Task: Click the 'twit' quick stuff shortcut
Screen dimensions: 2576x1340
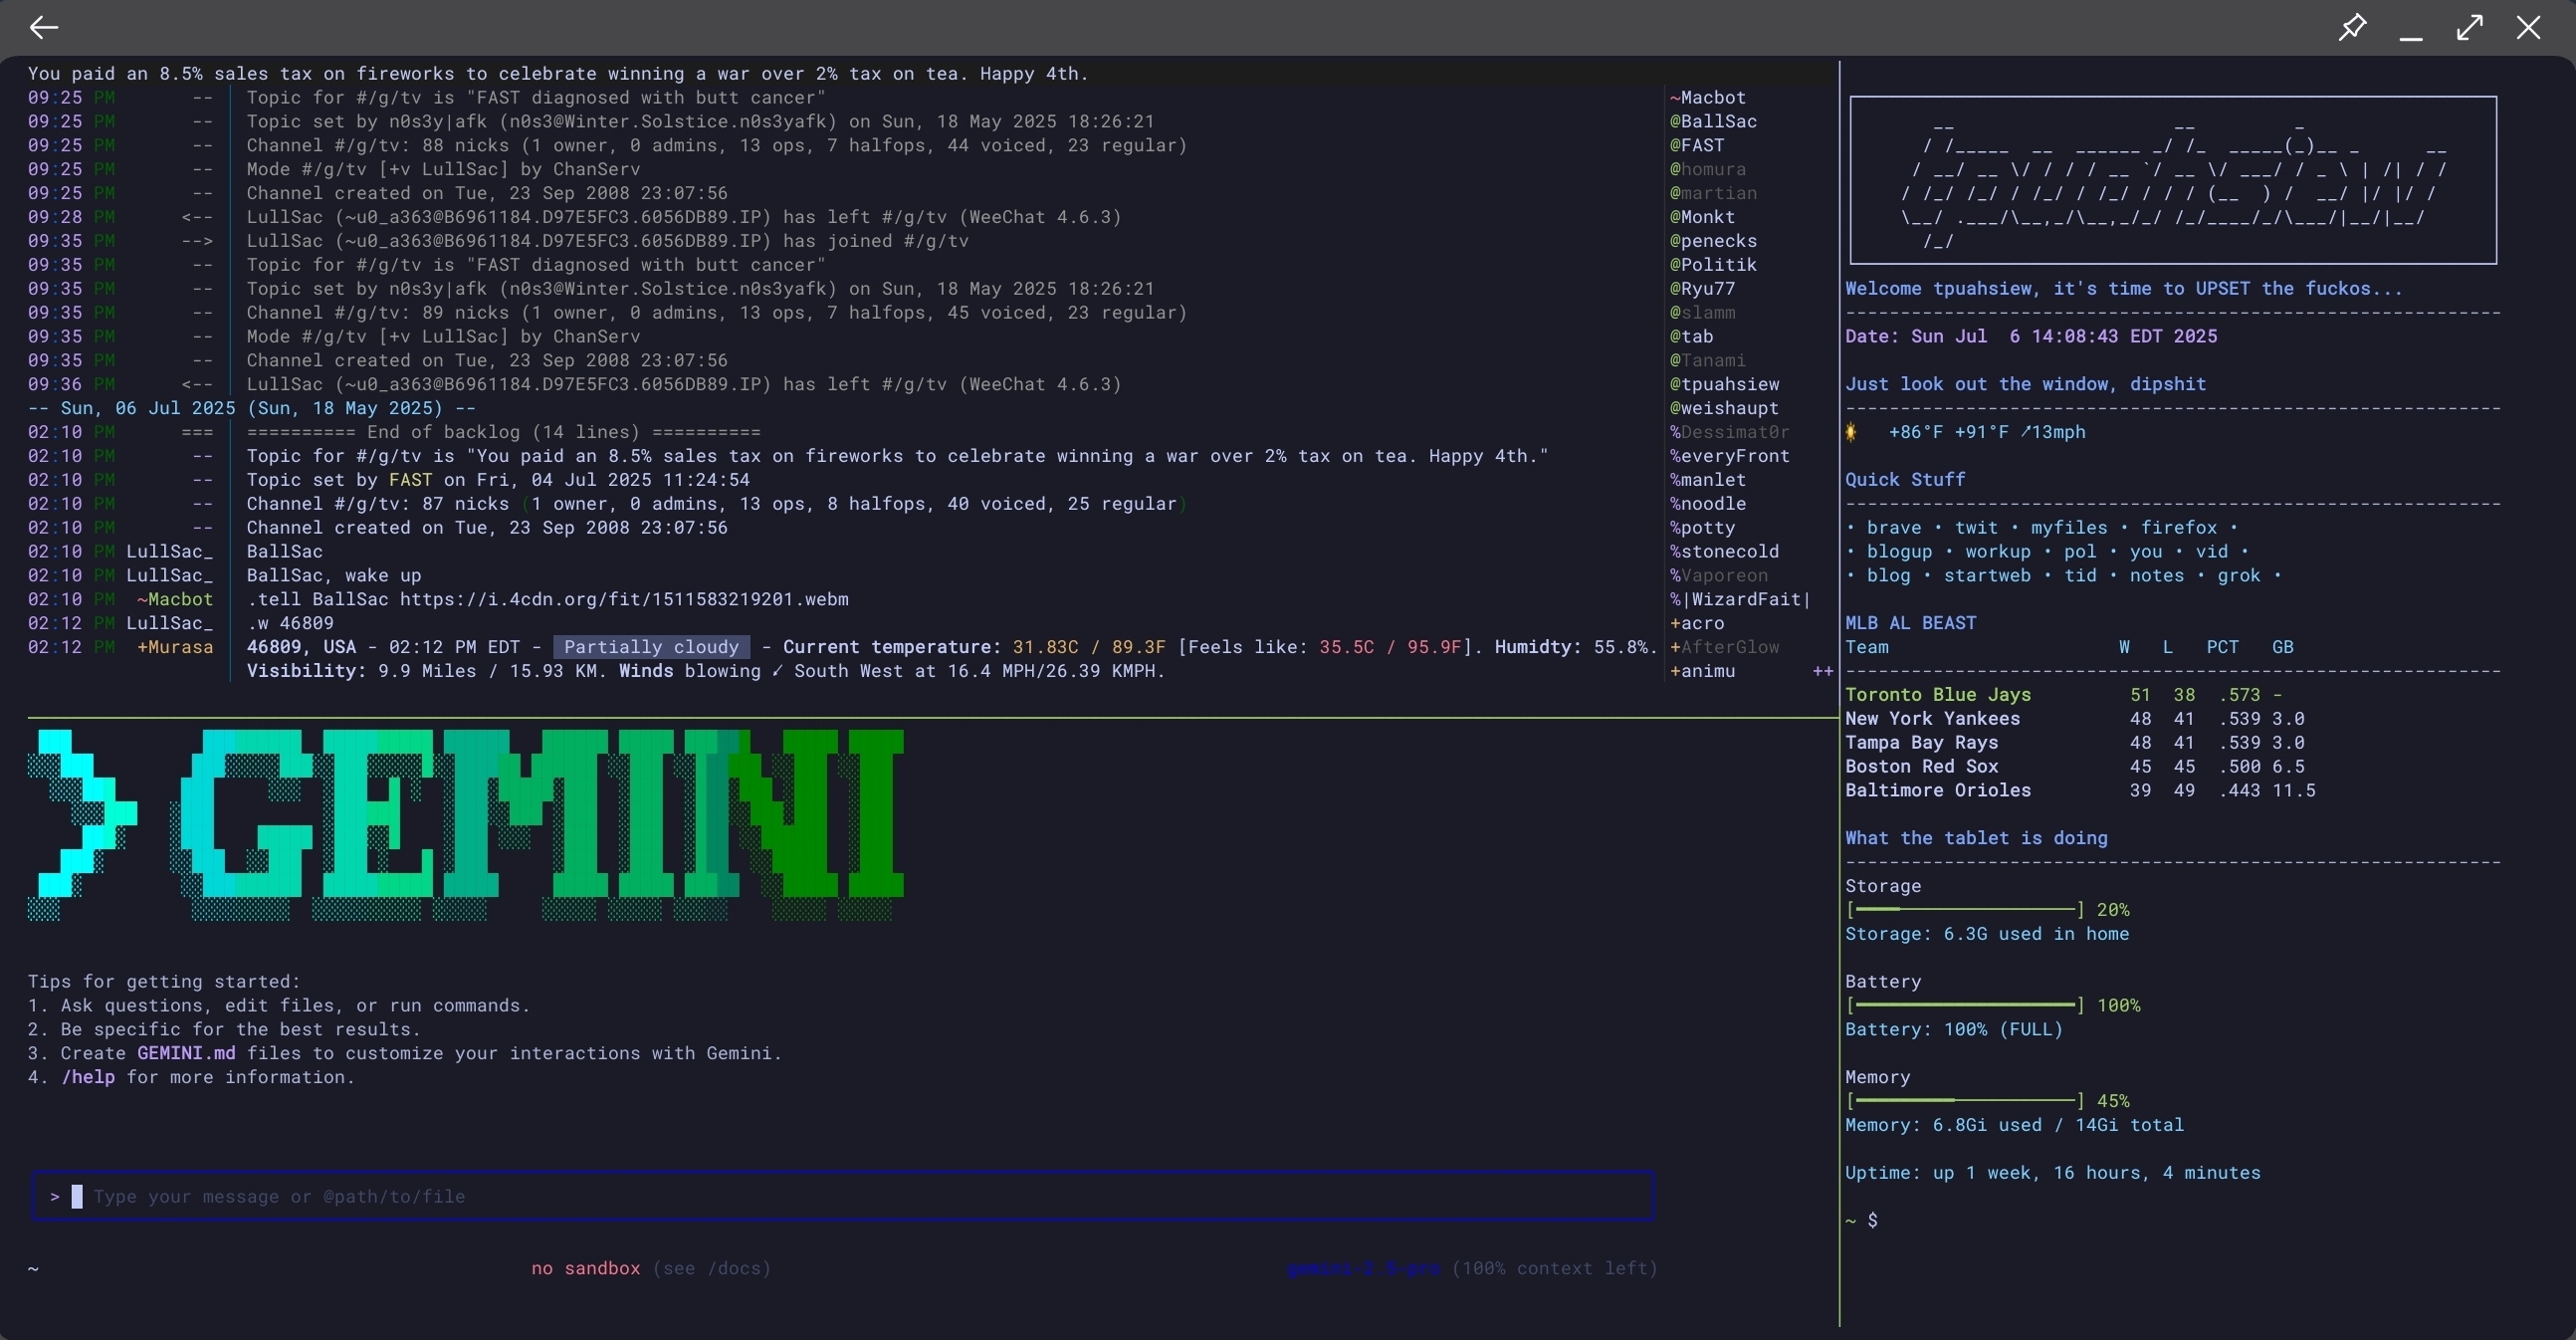Action: tap(1976, 528)
